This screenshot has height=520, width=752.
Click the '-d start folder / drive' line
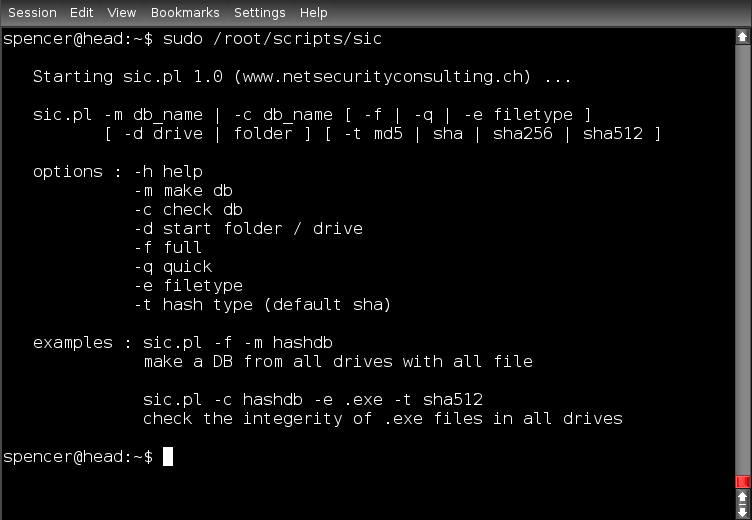pyautogui.click(x=247, y=229)
